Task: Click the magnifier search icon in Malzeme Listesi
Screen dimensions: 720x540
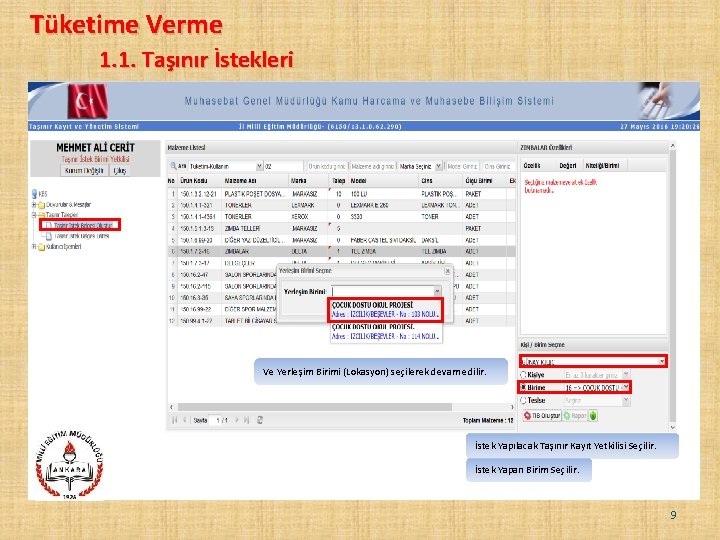Action: coord(173,166)
